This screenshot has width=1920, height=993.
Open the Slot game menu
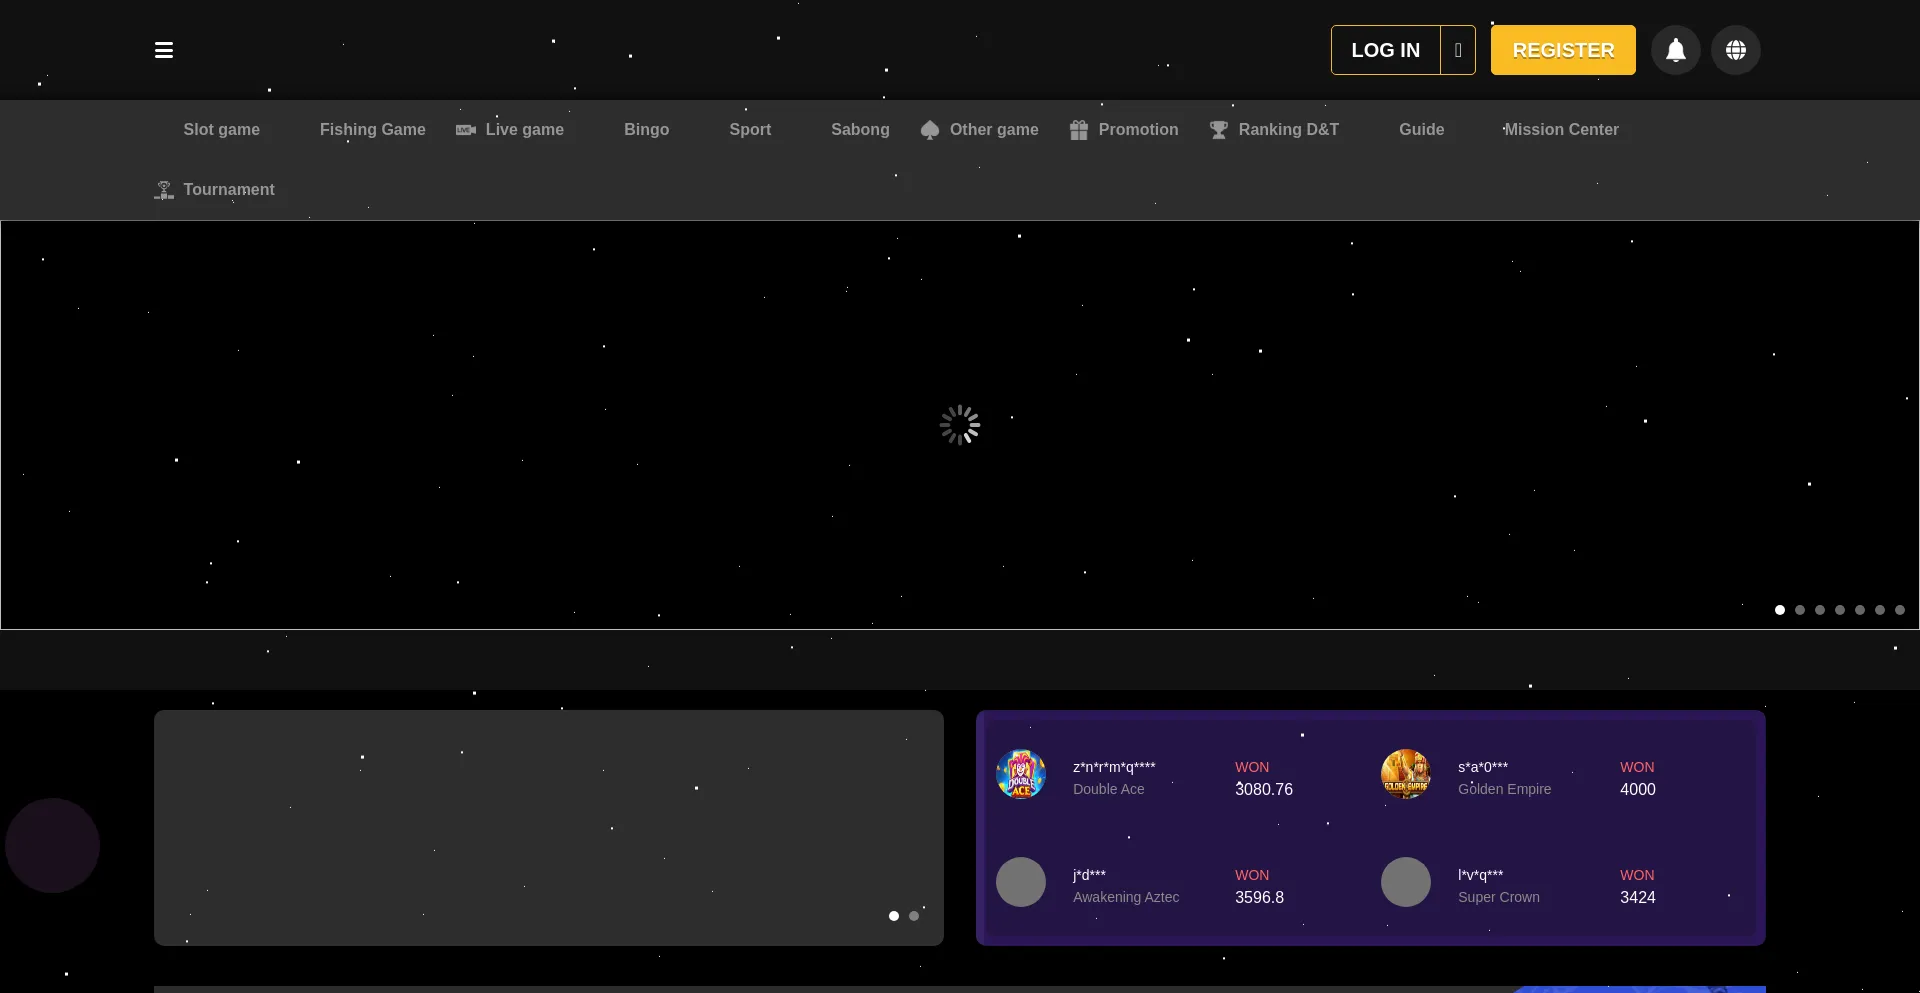[222, 130]
